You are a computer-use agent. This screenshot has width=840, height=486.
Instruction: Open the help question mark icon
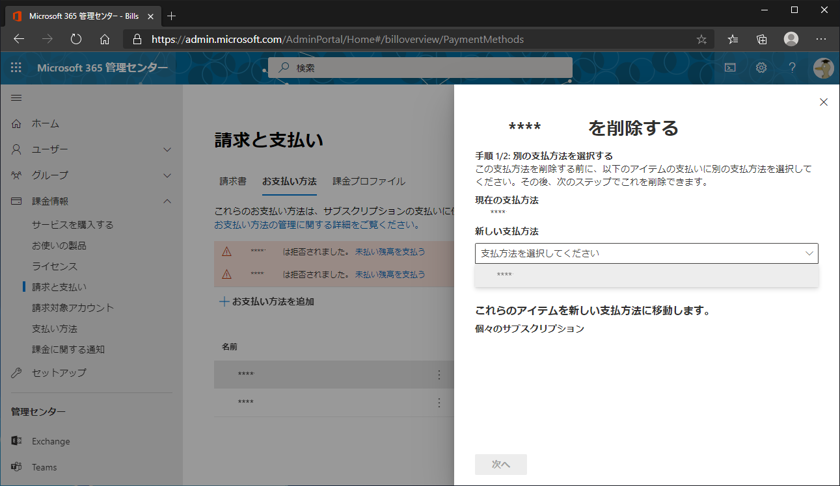[x=792, y=68]
